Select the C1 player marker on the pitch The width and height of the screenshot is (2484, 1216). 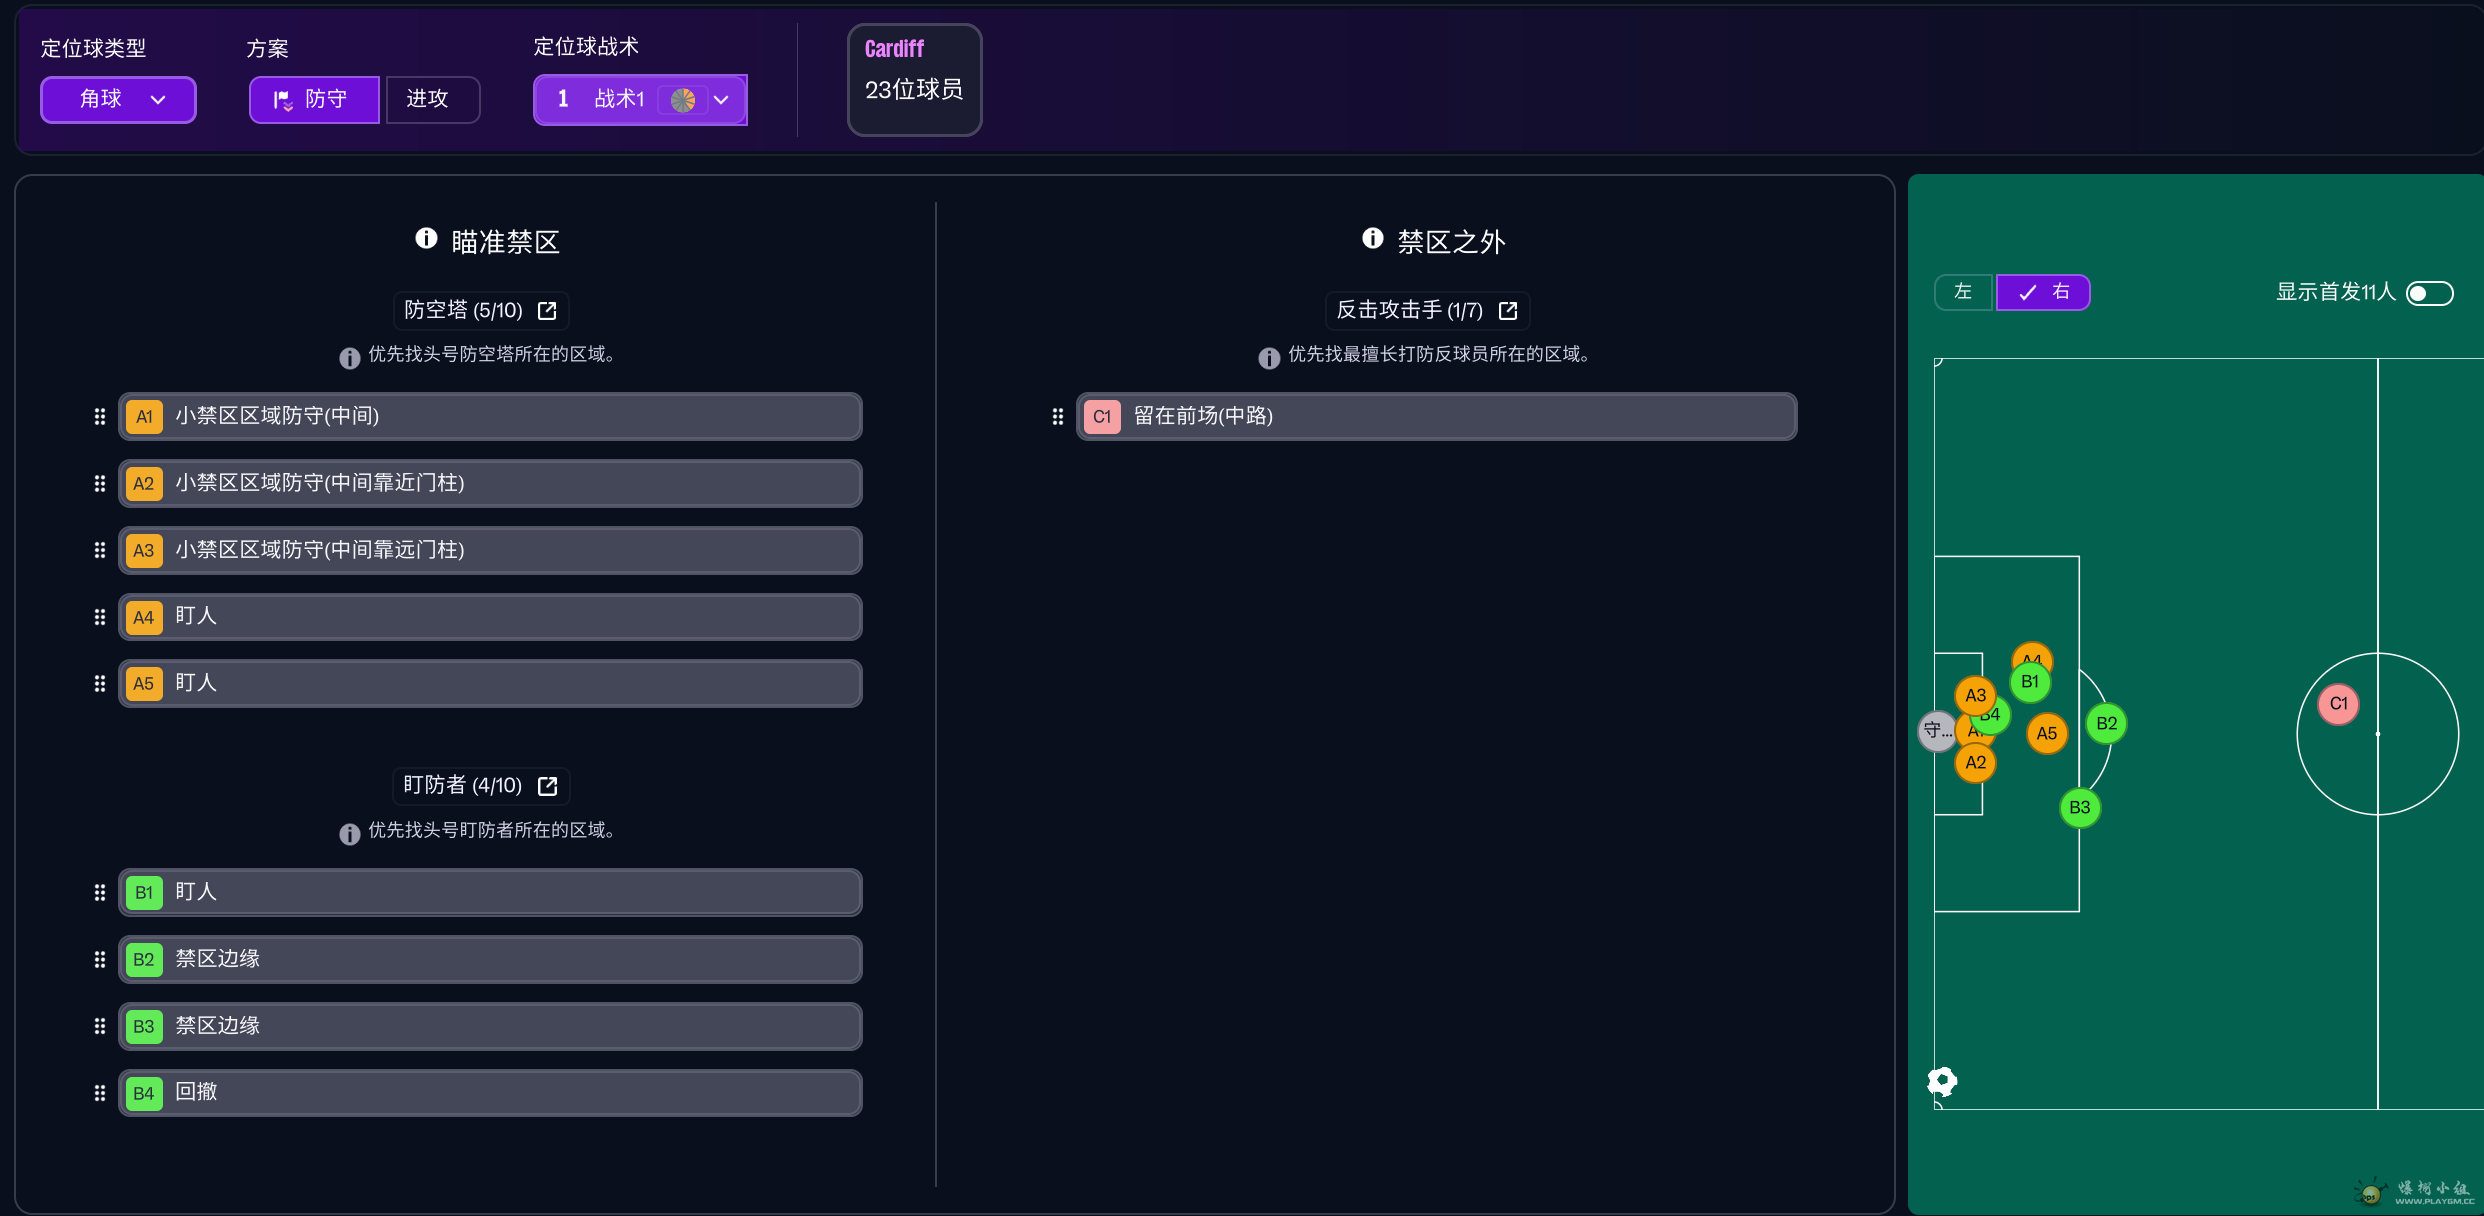click(x=2338, y=704)
